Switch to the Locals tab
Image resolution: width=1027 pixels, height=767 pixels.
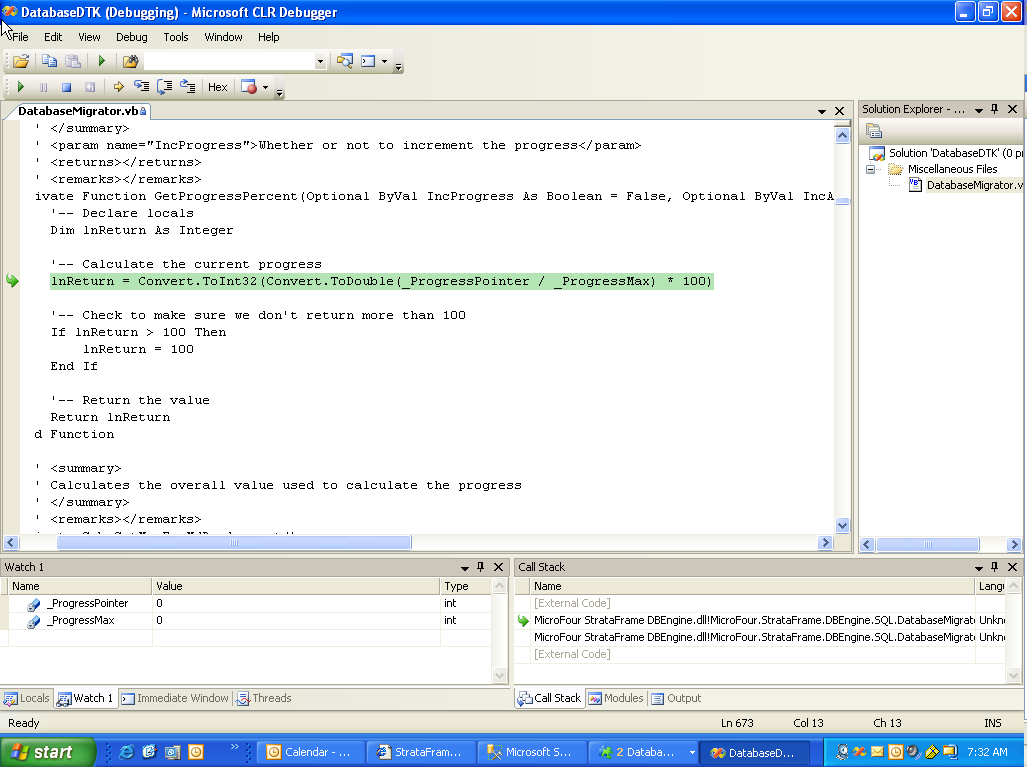27,698
